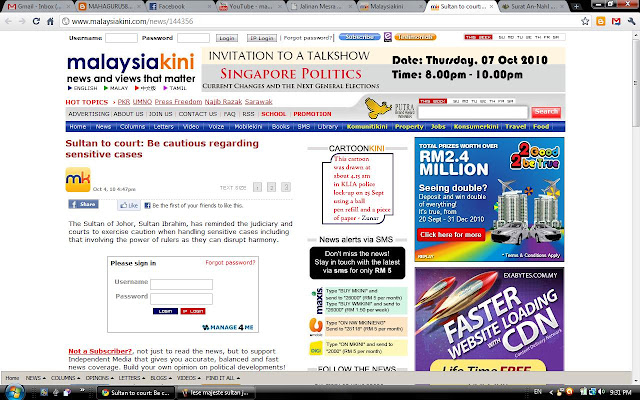Reload the page with the refresh icon
This screenshot has height=400, width=640.
pyautogui.click(x=50, y=20)
